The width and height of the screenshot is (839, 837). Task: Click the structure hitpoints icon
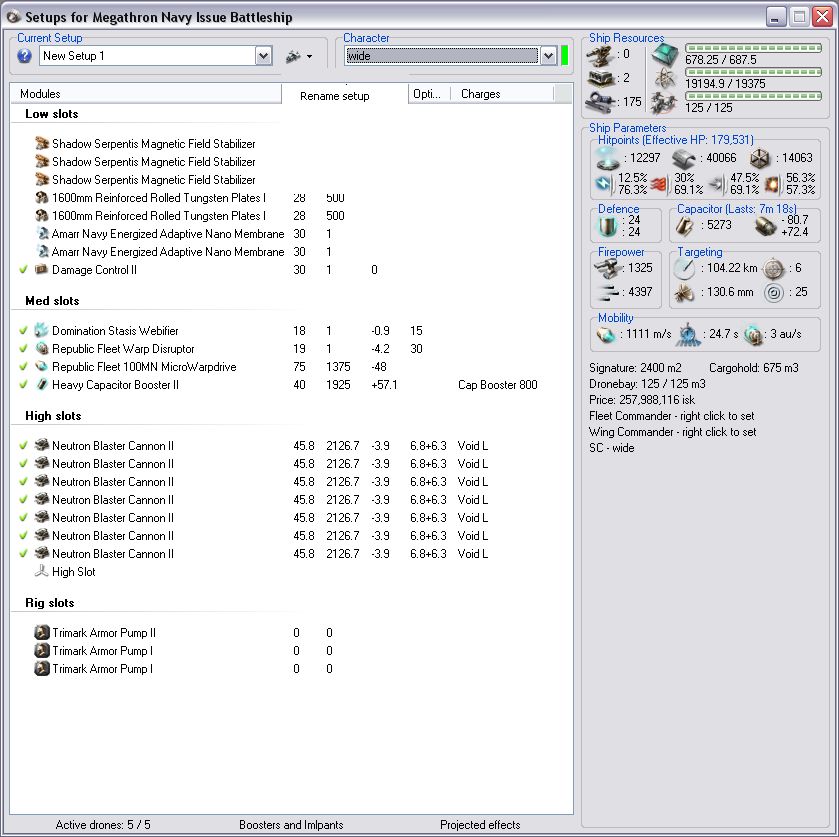pyautogui.click(x=760, y=159)
